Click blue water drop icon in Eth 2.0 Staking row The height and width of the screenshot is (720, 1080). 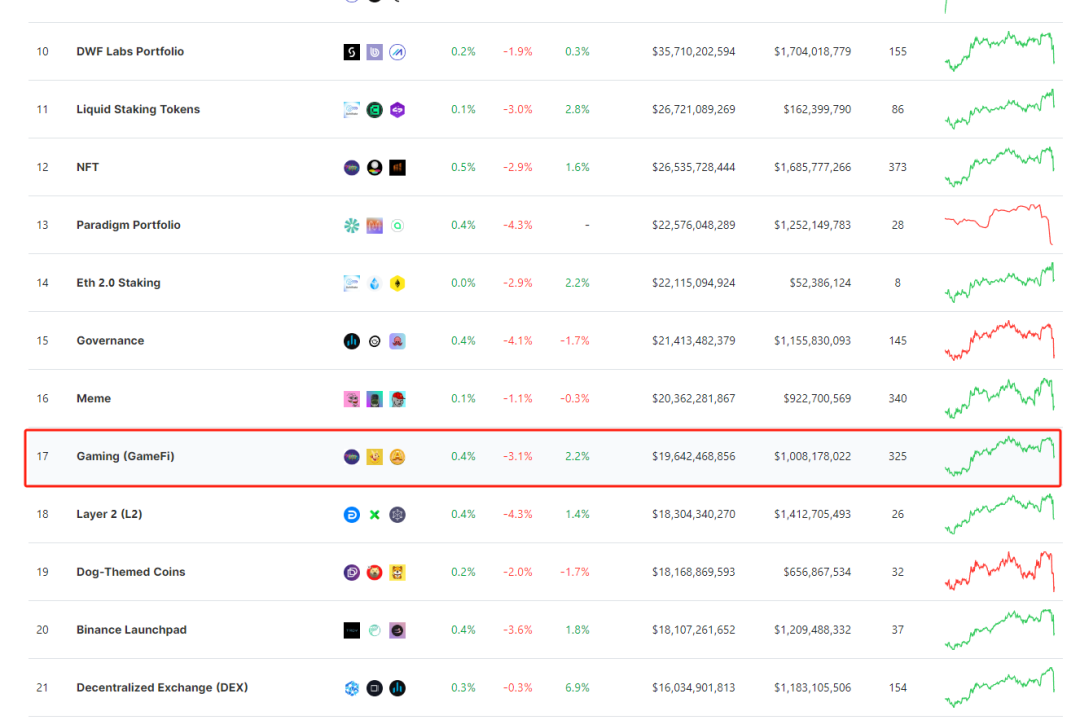tap(374, 284)
